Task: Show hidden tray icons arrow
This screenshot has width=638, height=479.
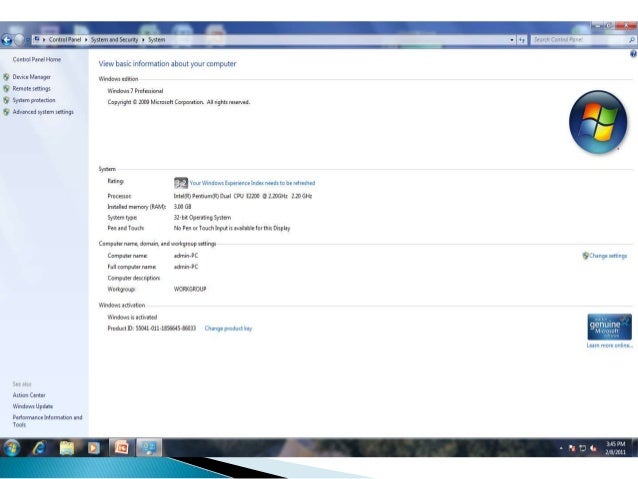Action: click(561, 448)
